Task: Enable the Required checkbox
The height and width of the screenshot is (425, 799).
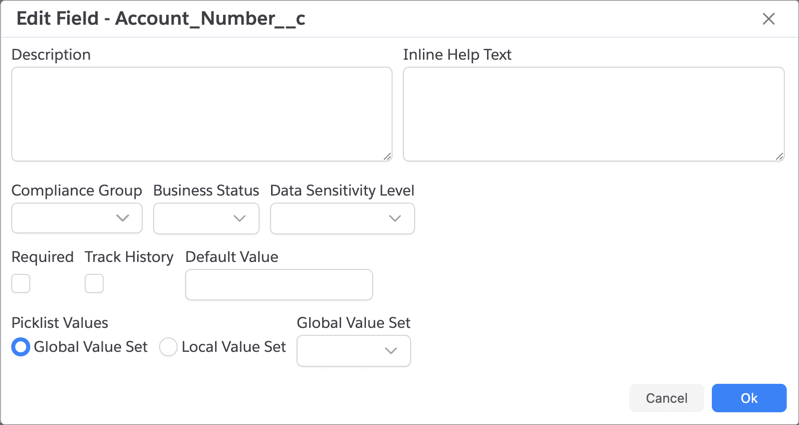Action: [21, 284]
